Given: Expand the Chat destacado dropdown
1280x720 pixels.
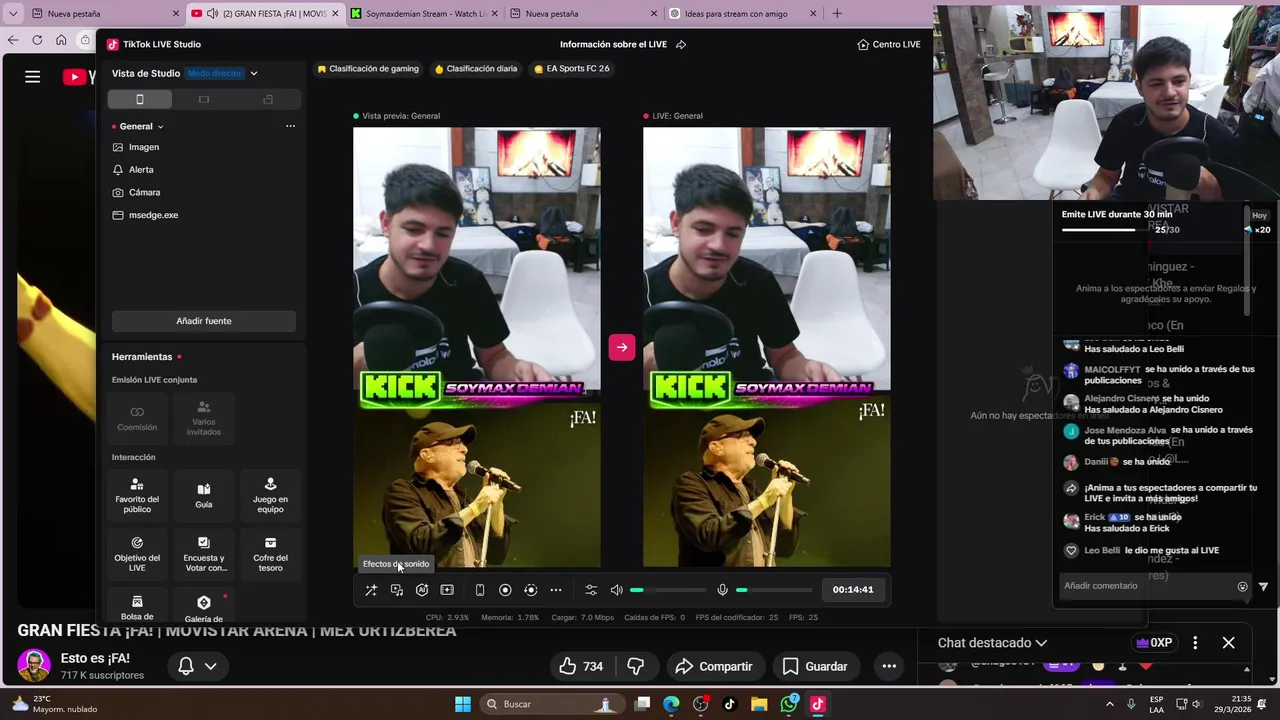Looking at the screenshot, I should point(993,643).
